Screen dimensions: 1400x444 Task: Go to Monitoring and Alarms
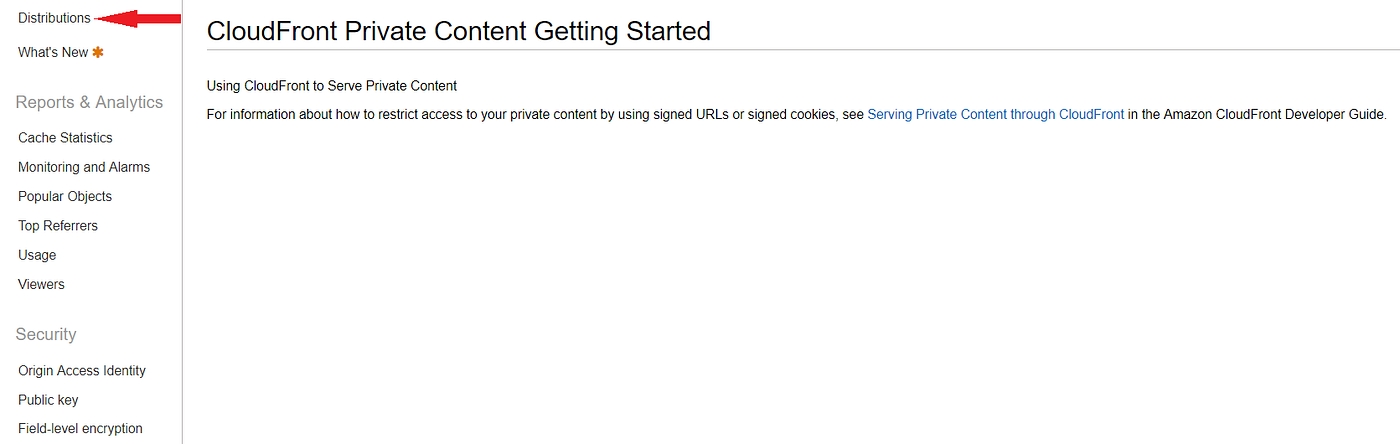[x=84, y=167]
